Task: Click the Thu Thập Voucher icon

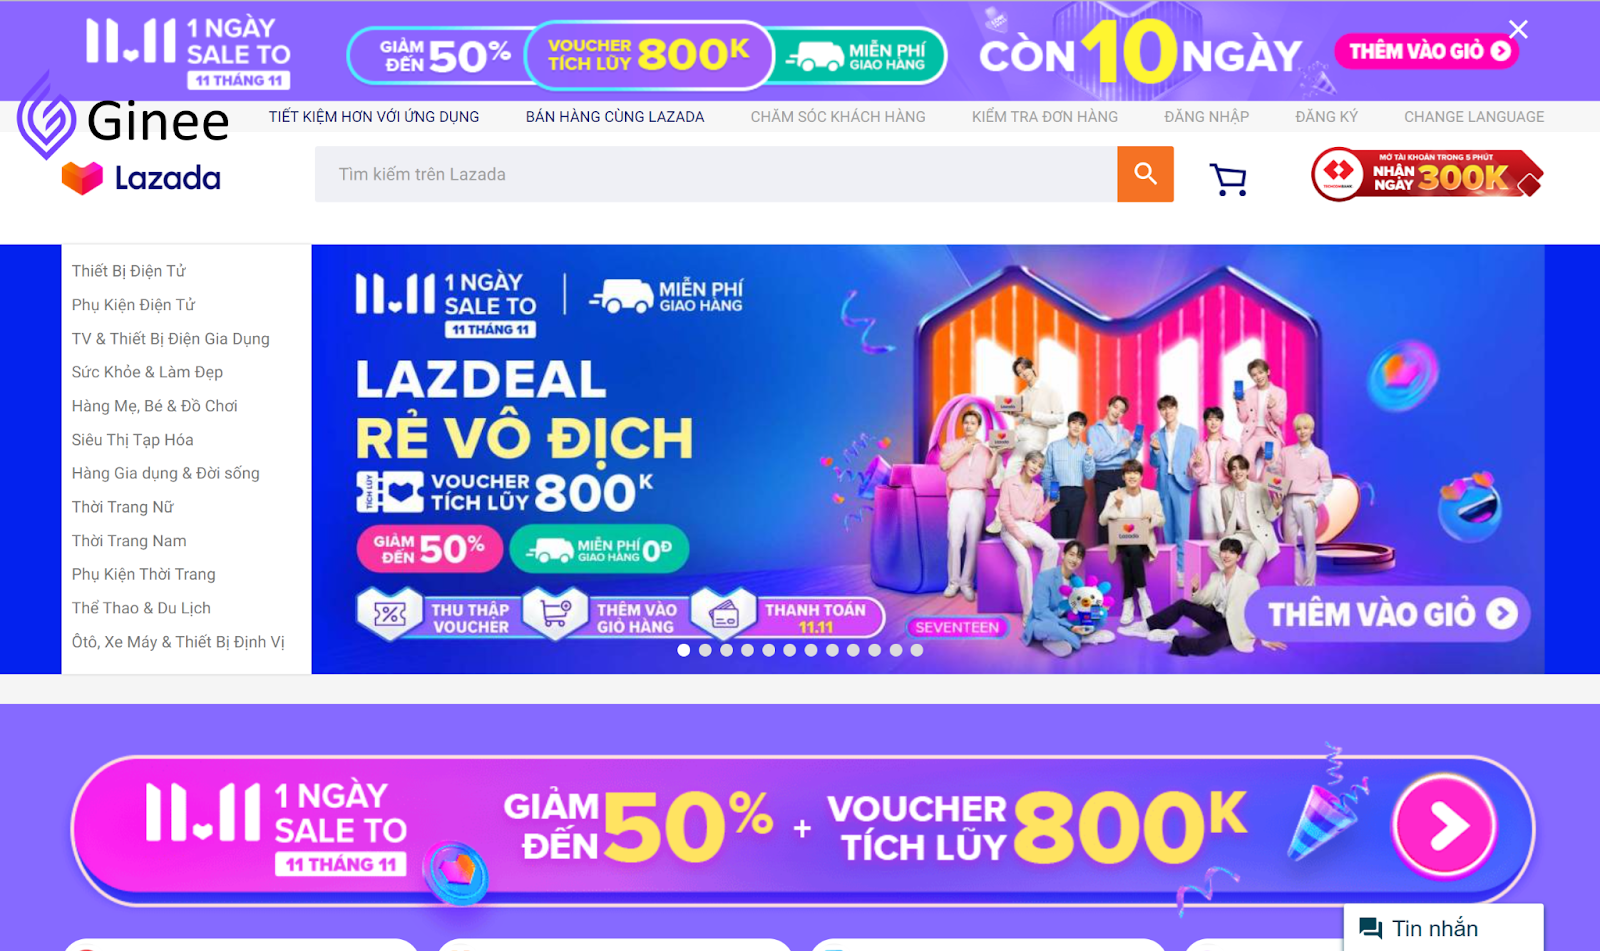Action: pyautogui.click(x=389, y=614)
